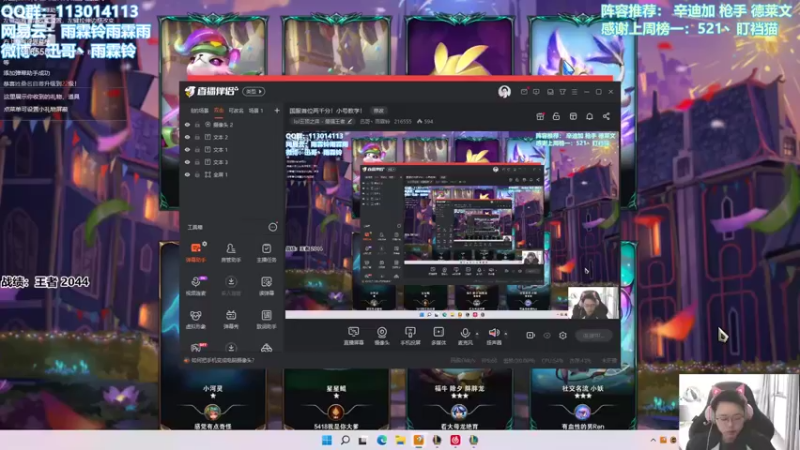Hide the 文本 2 source layer

click(x=187, y=137)
